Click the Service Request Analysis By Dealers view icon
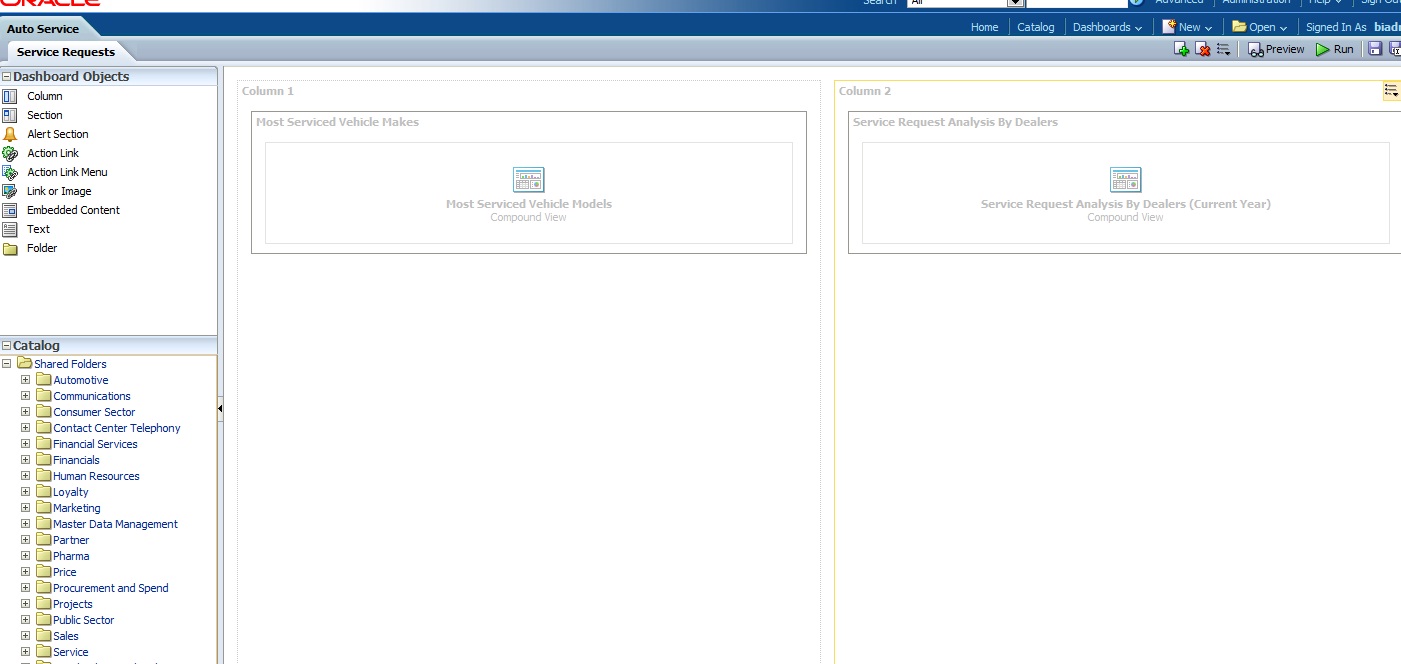The height and width of the screenshot is (664, 1401). pos(1125,180)
